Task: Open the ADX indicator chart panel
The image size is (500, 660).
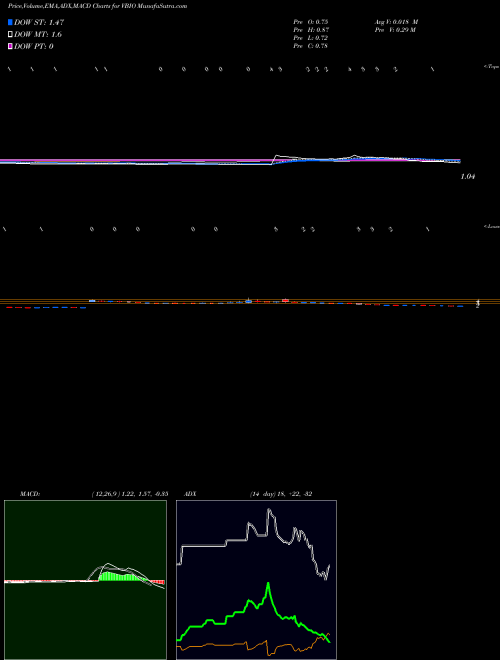Action: (256, 580)
